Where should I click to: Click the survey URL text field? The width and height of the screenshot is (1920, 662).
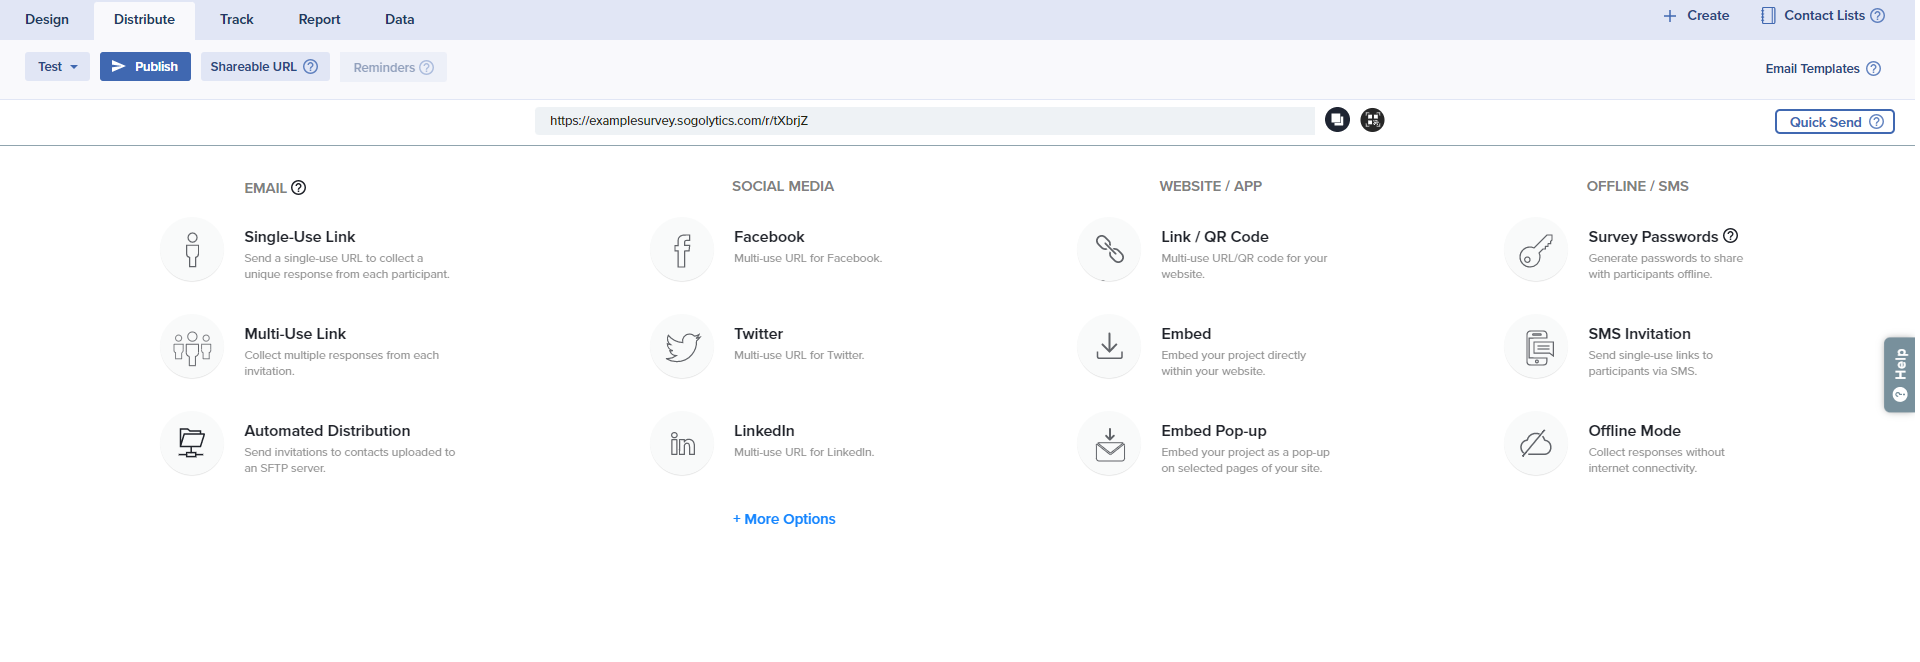click(x=924, y=121)
